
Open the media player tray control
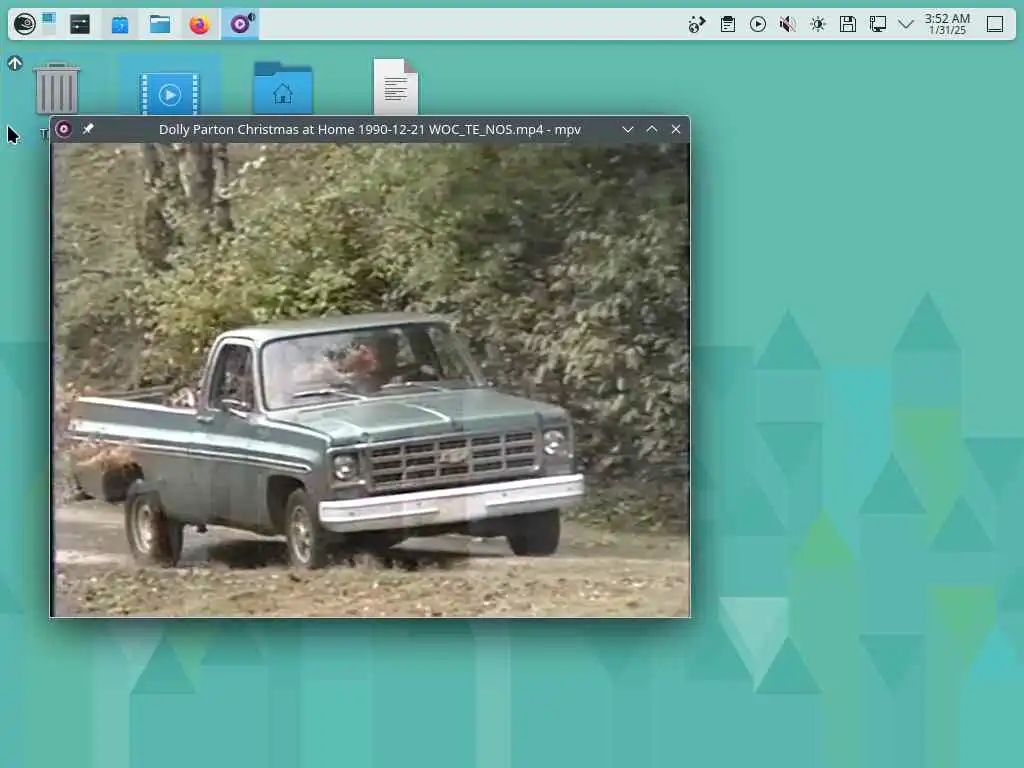pos(758,25)
